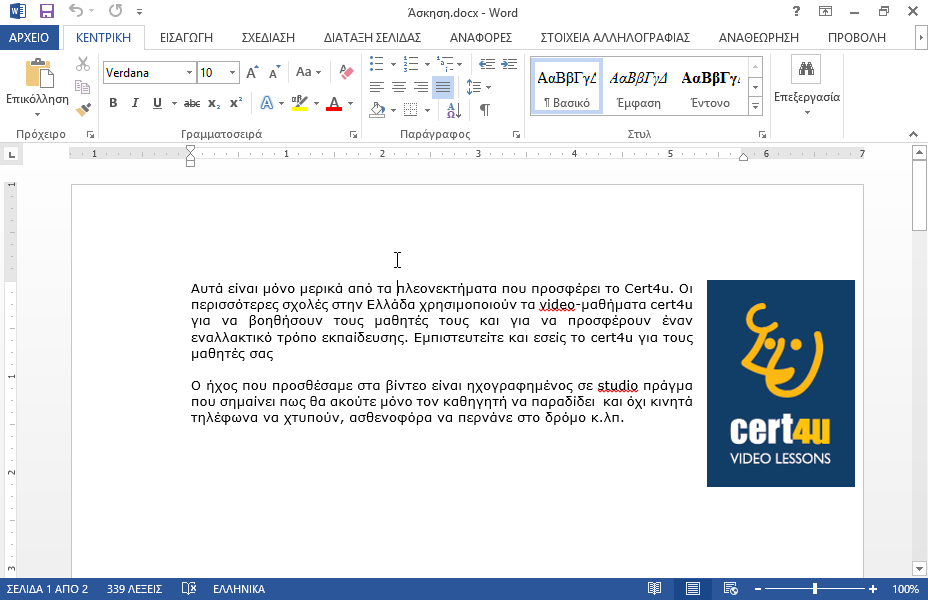Activate the Format Painter brush
The width and height of the screenshot is (928, 600).
click(83, 109)
